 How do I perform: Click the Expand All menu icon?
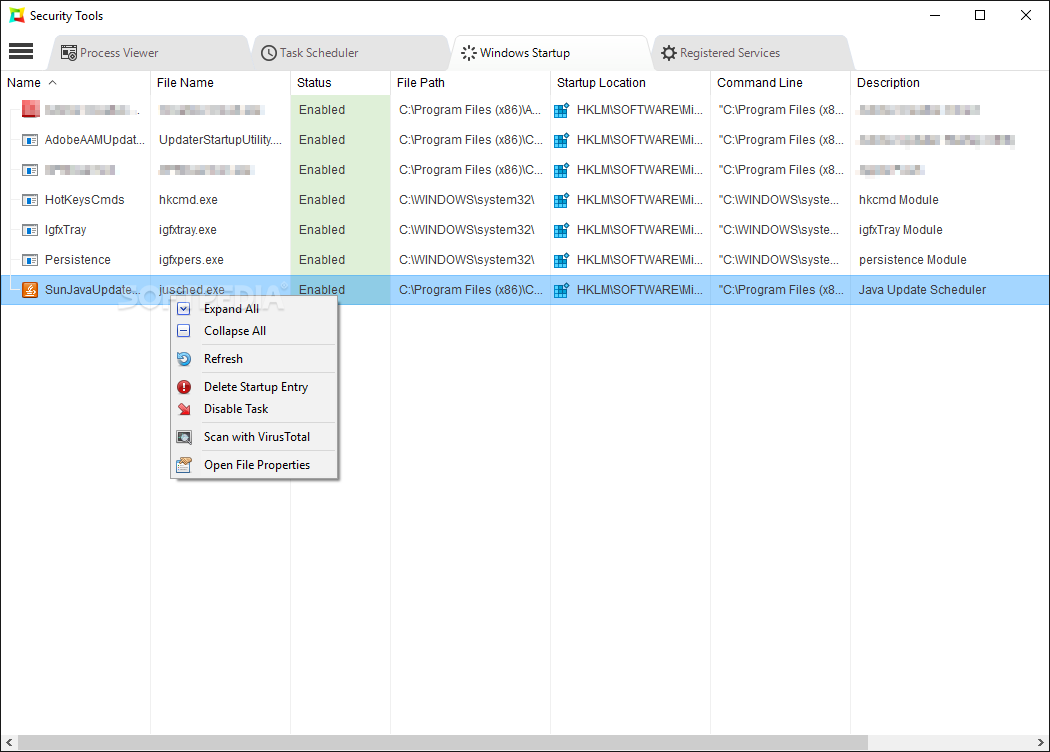[183, 309]
